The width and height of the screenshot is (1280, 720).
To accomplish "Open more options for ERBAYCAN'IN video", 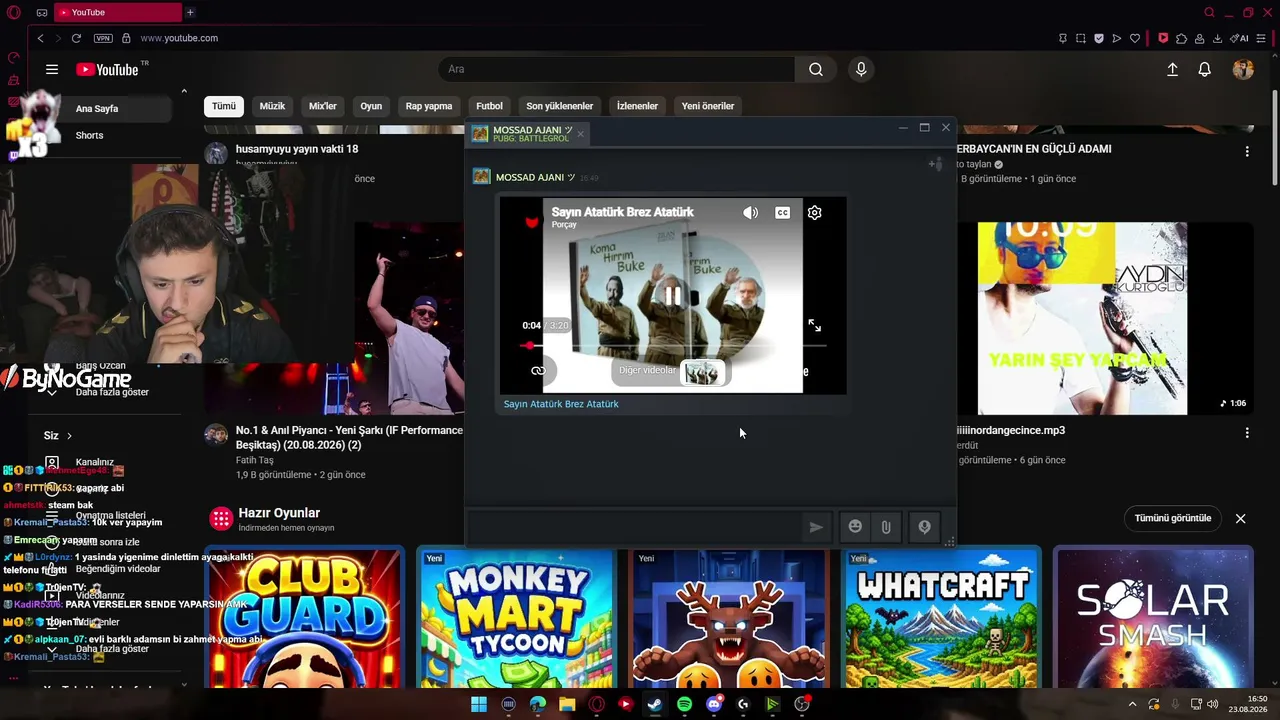I will pos(1247,151).
